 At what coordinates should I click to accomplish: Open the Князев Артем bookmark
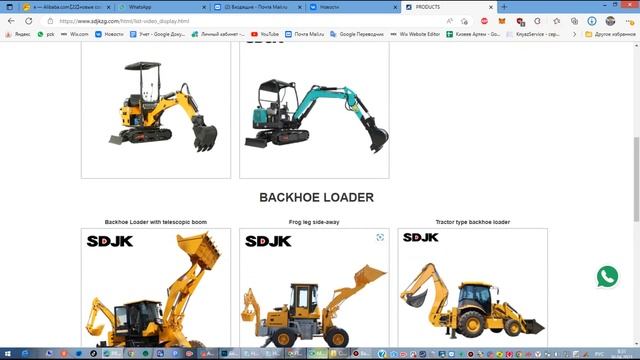coord(473,34)
